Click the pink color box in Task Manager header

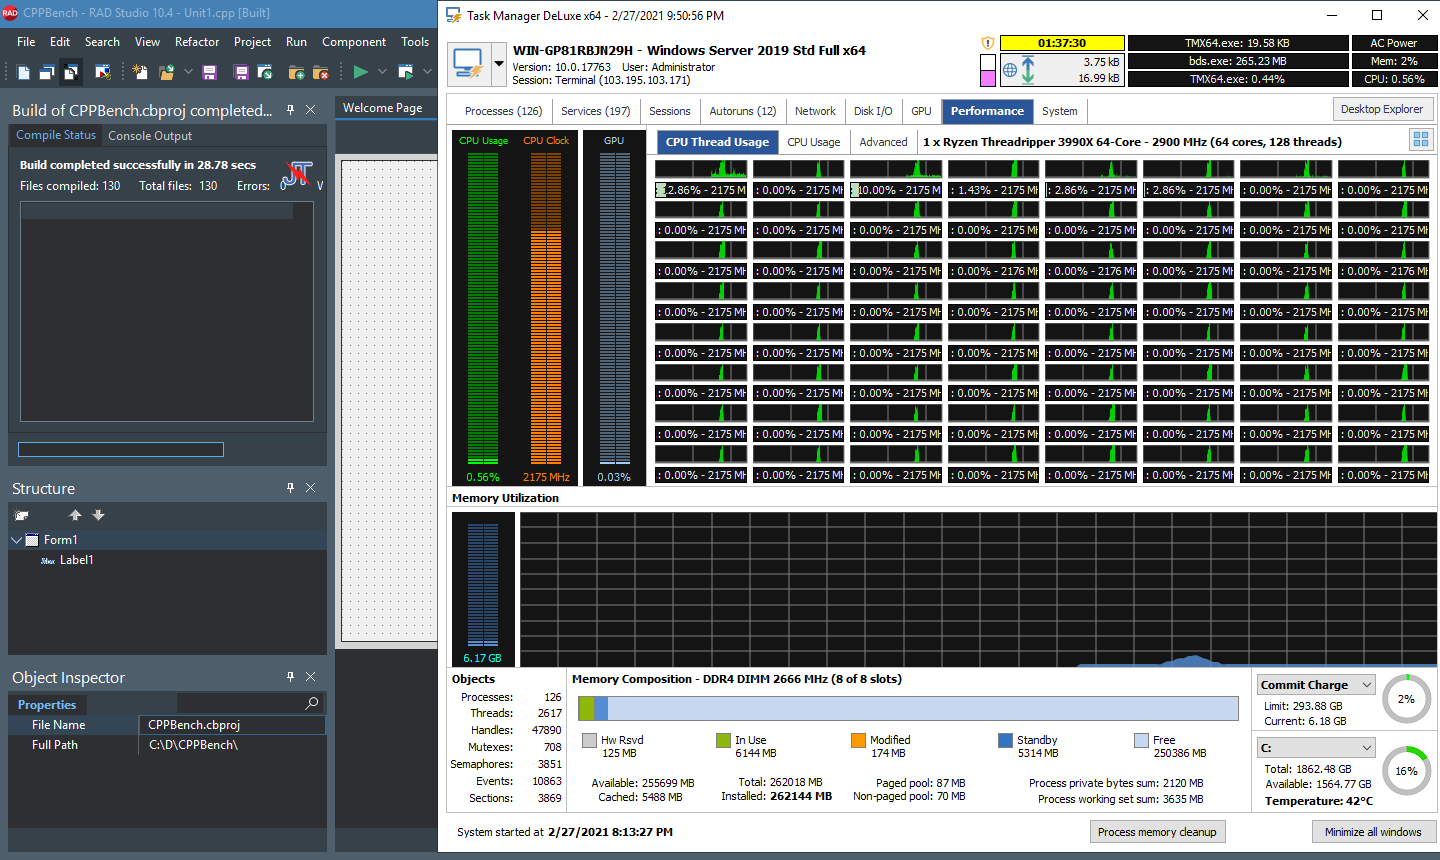pos(988,78)
